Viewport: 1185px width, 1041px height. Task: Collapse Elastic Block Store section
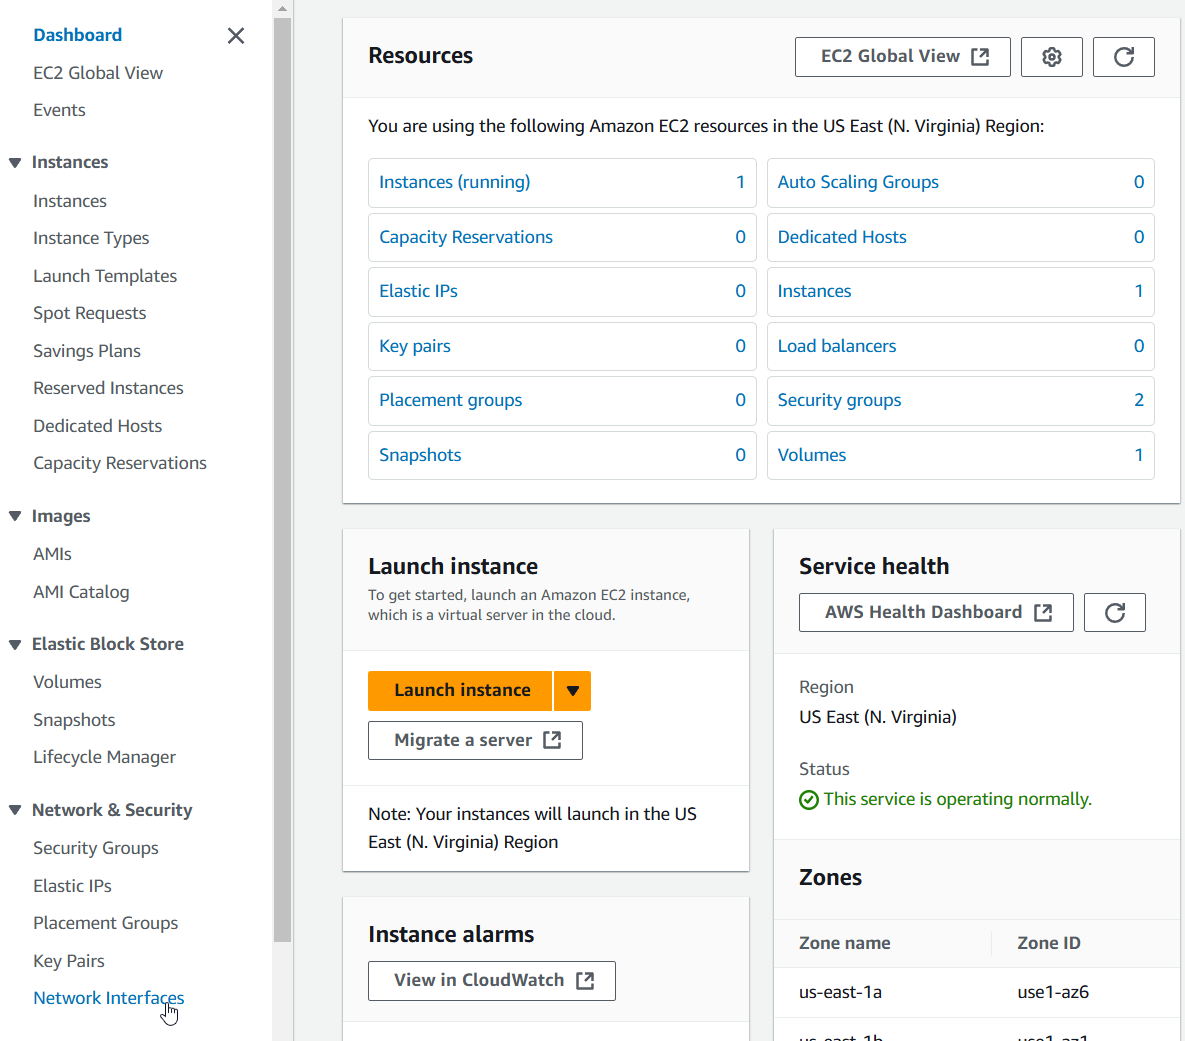15,644
